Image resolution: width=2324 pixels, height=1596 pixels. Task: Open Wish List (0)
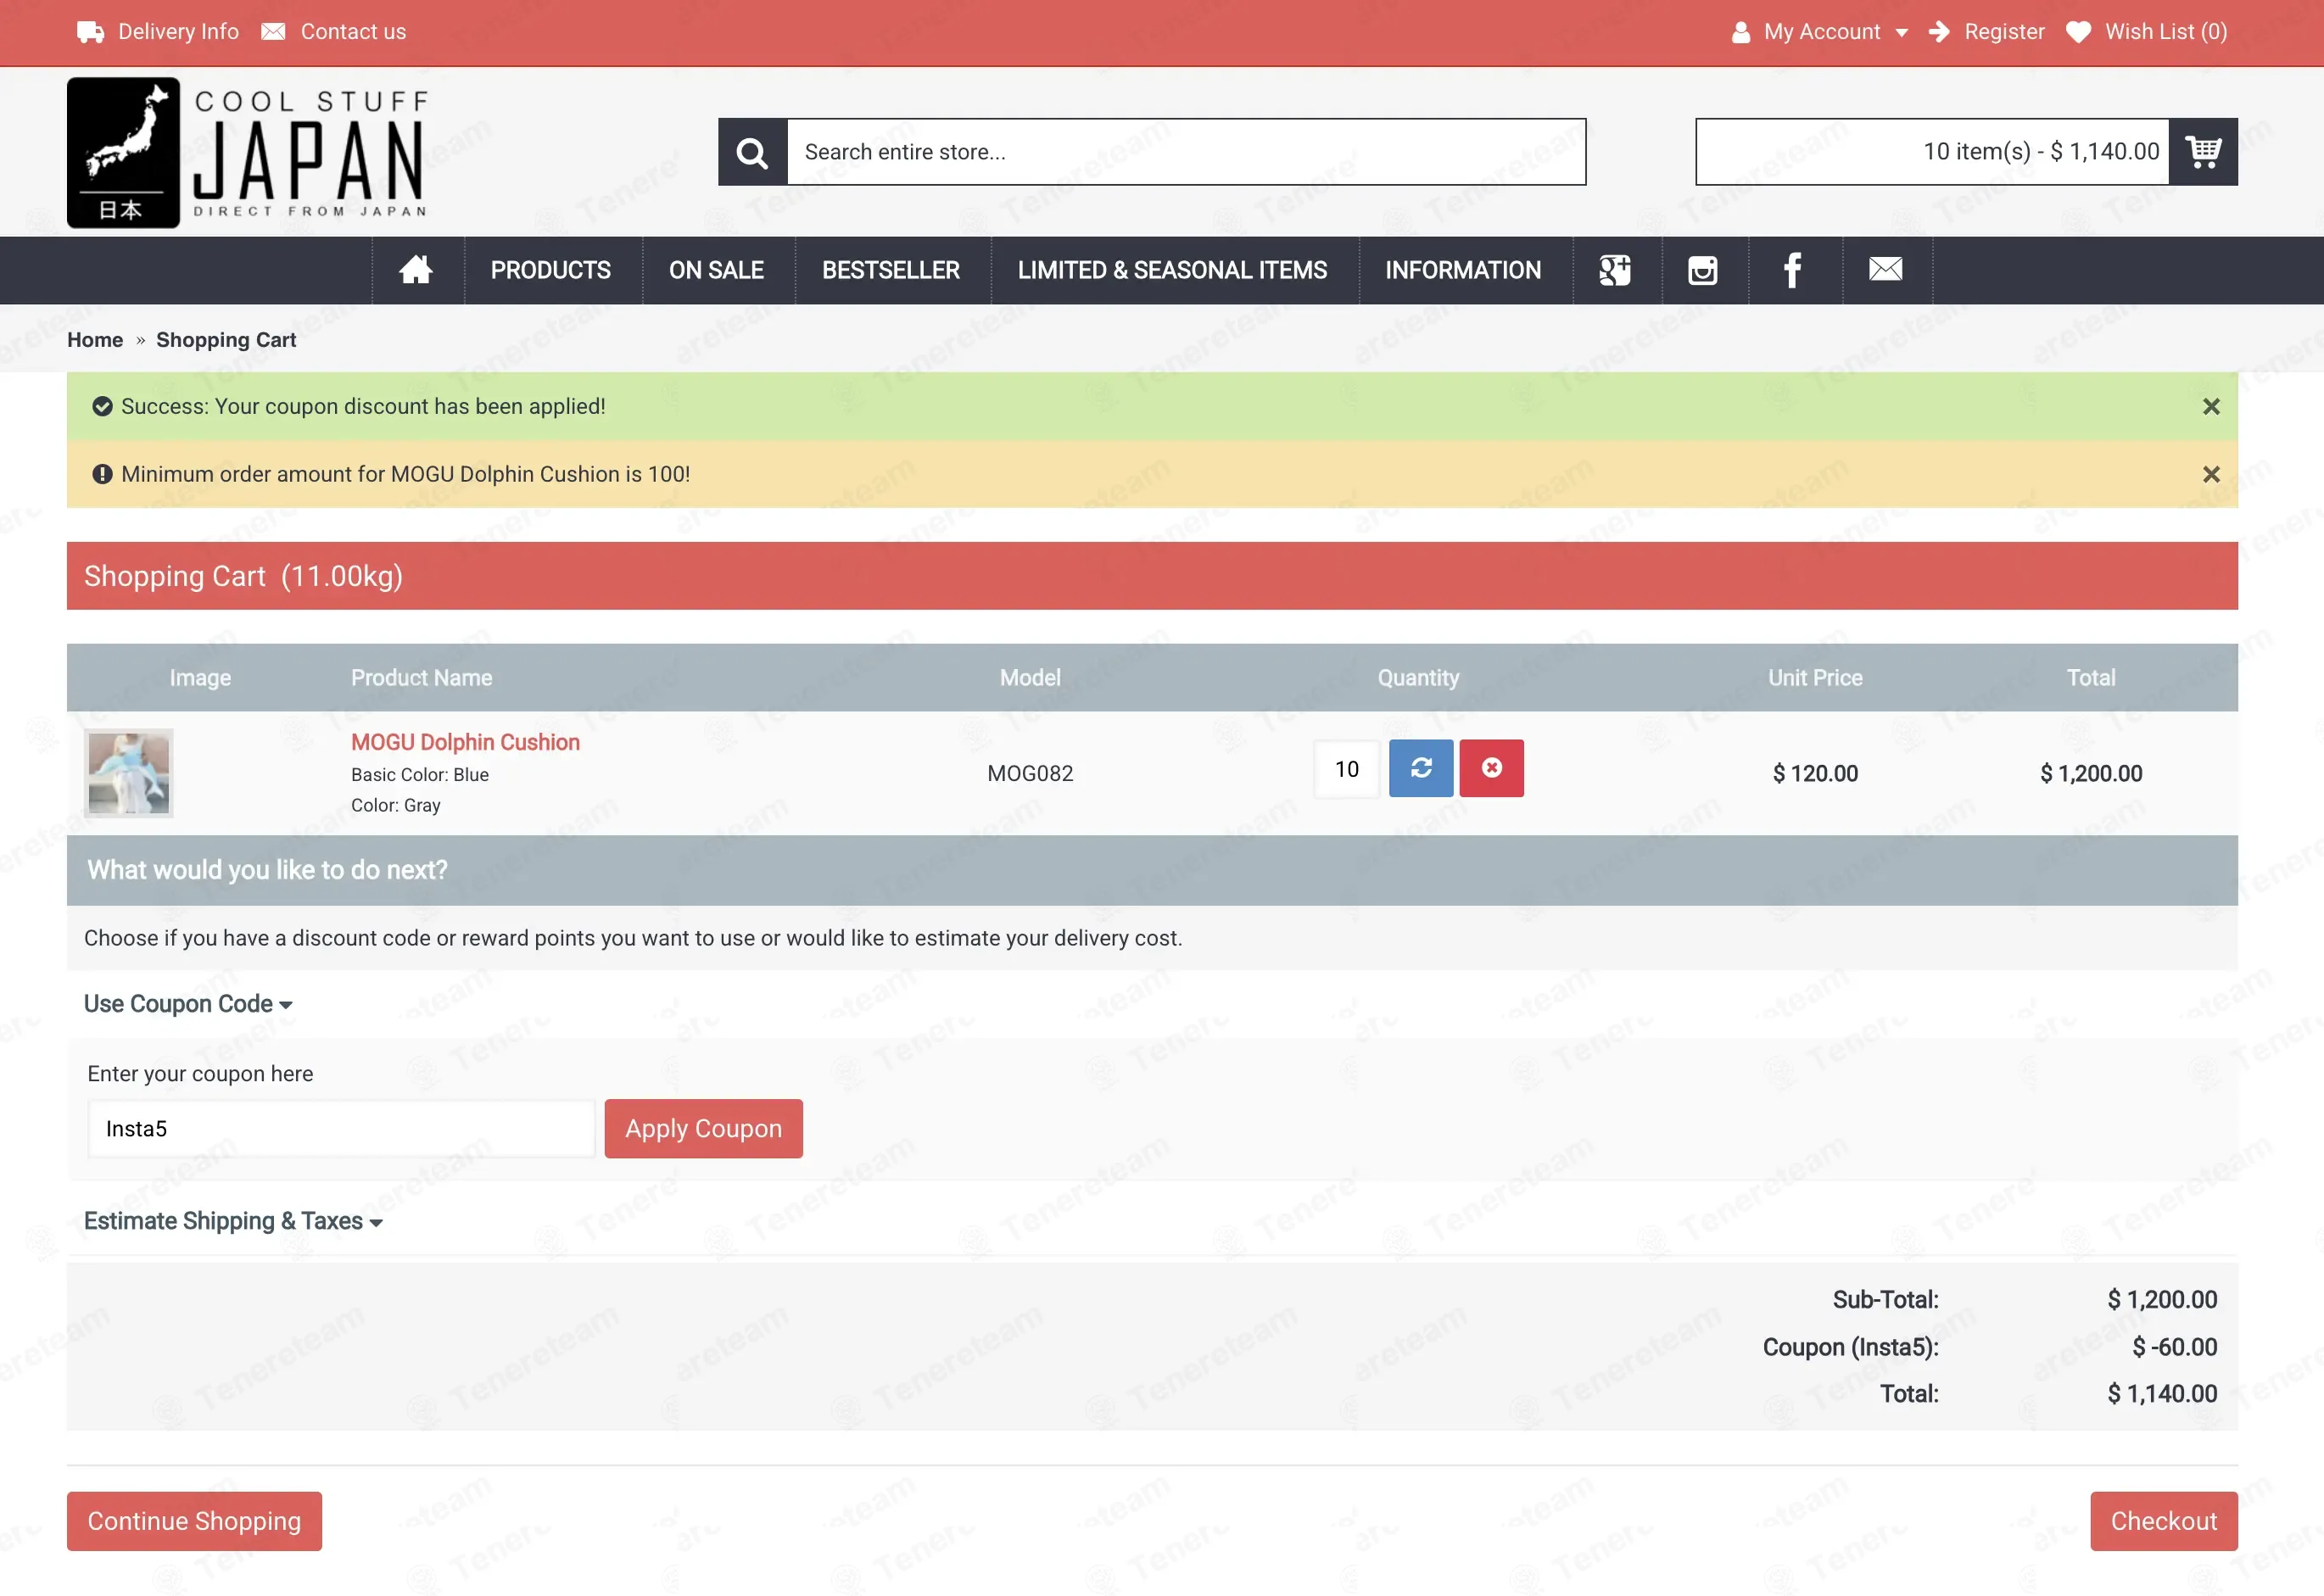pos(2147,32)
